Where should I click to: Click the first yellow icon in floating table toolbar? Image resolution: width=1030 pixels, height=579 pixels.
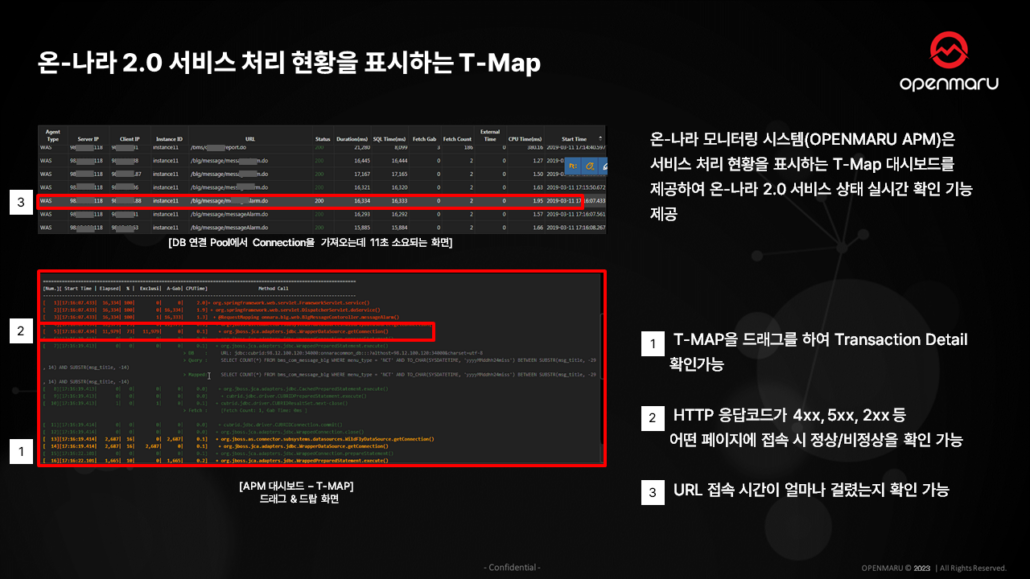pos(574,166)
